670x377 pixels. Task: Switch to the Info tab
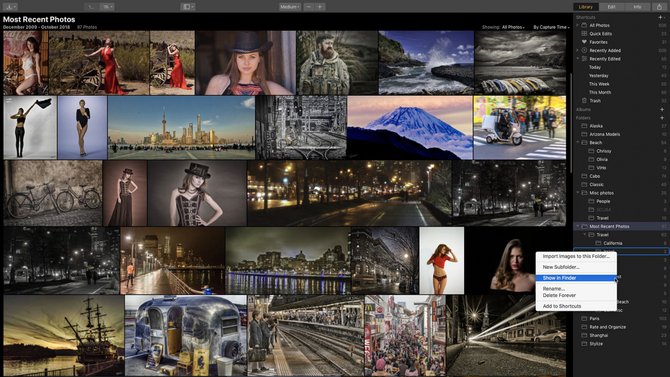[x=637, y=7]
